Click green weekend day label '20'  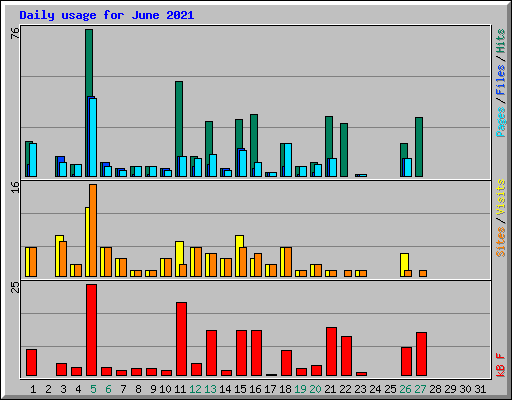pos(315,389)
